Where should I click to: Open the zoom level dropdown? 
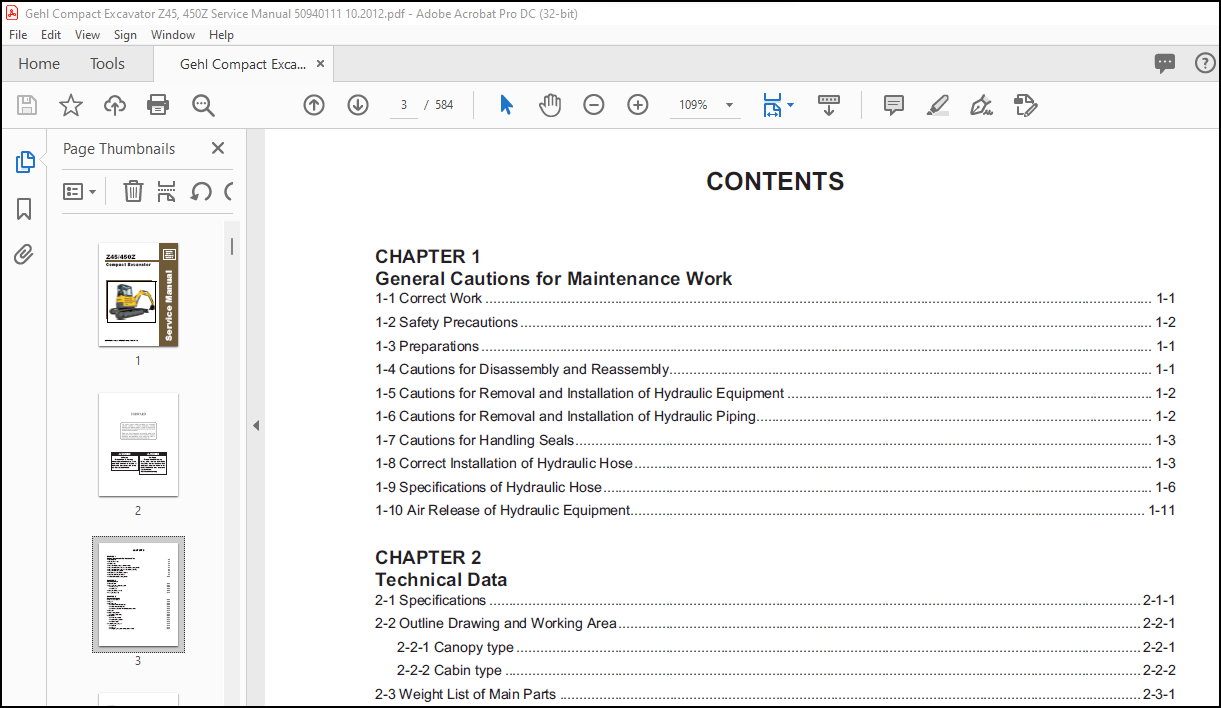tap(729, 105)
